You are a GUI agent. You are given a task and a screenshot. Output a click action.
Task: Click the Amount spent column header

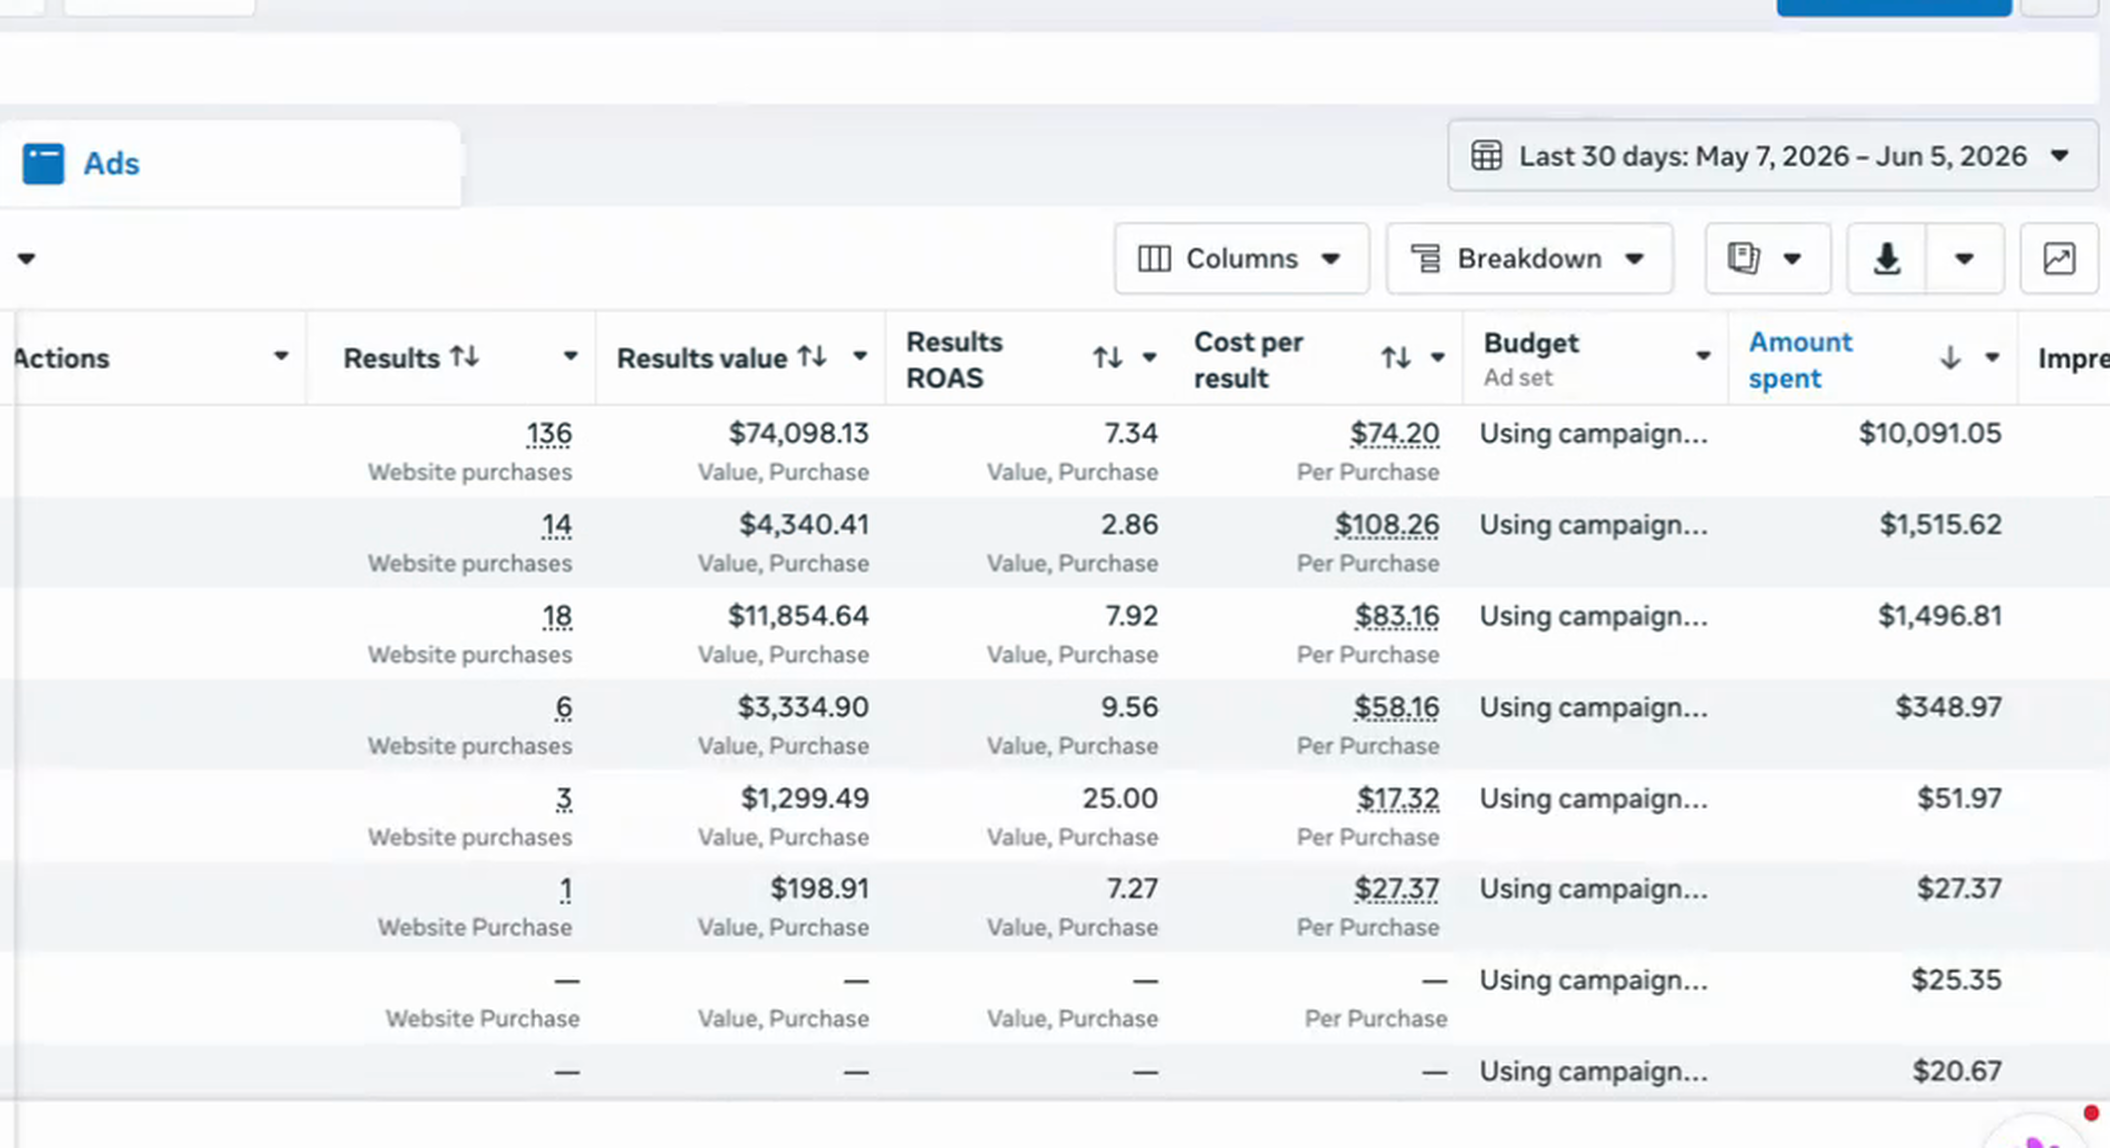click(1800, 360)
